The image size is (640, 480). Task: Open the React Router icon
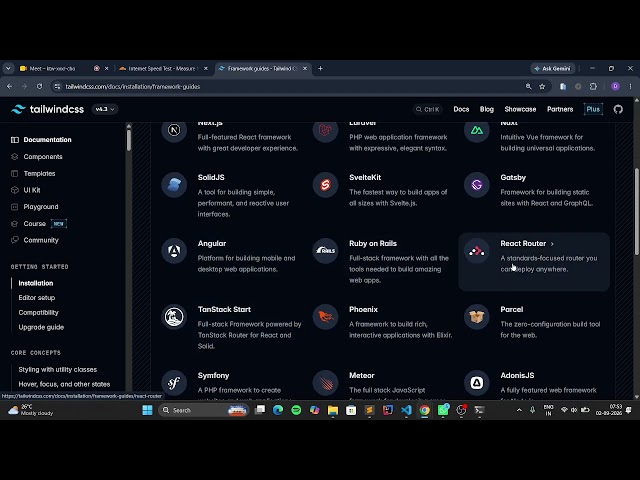click(477, 251)
